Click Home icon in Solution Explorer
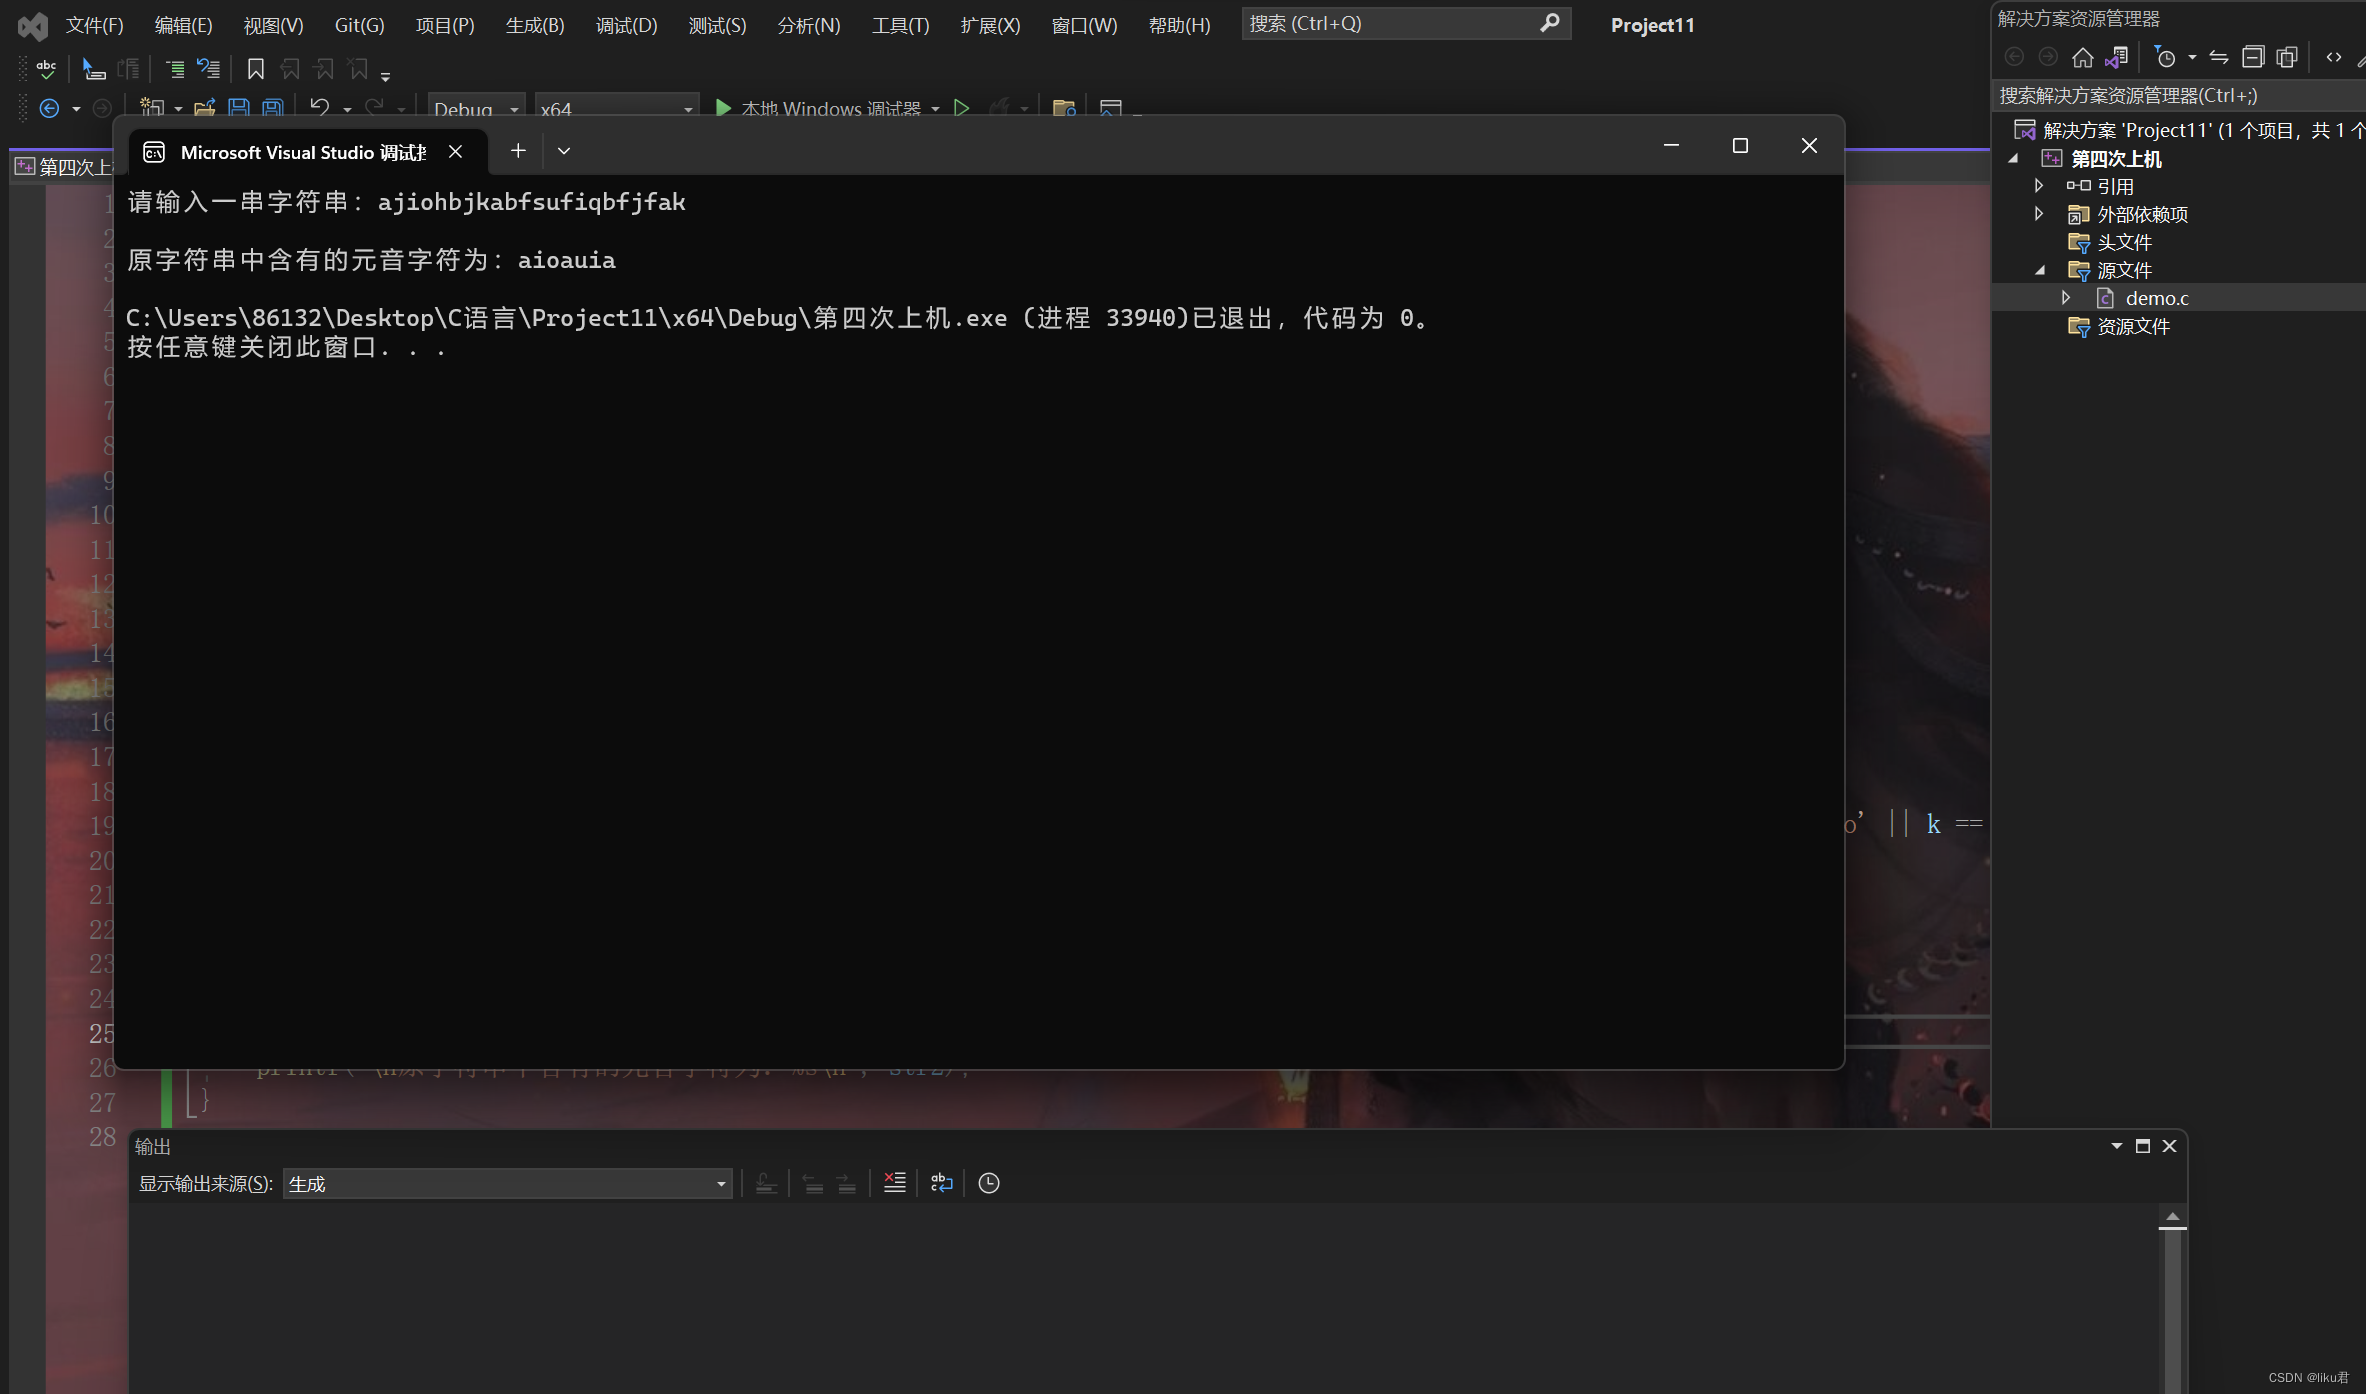The width and height of the screenshot is (2366, 1394). 2082,58
